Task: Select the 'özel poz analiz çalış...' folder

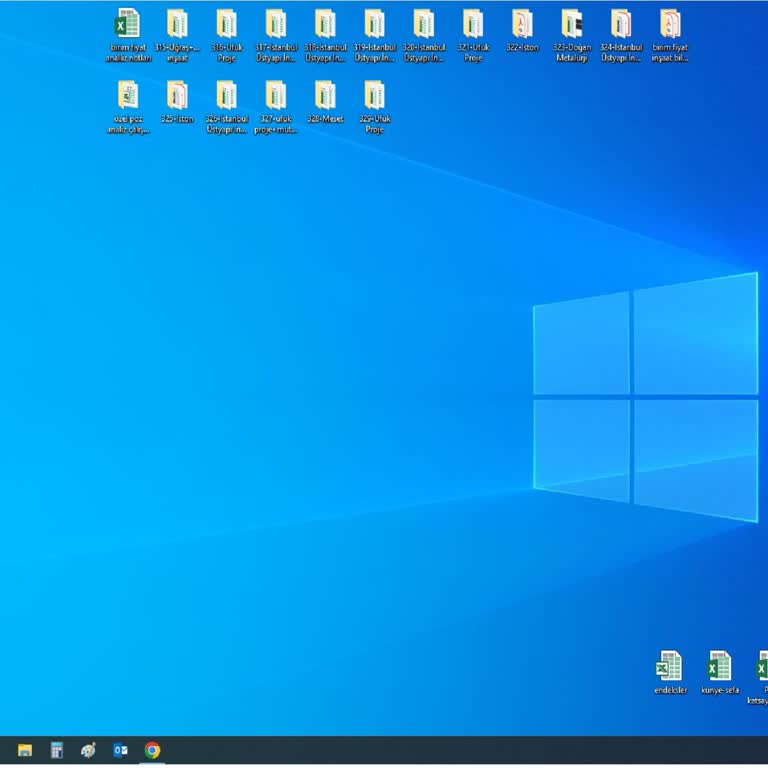Action: pos(128,107)
